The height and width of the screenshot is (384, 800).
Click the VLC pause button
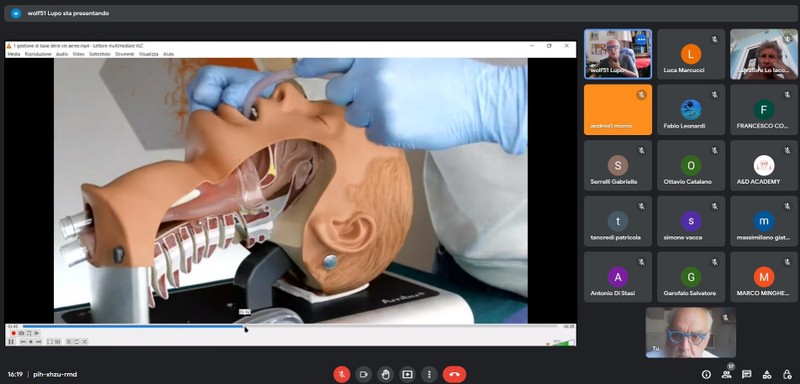[11, 342]
